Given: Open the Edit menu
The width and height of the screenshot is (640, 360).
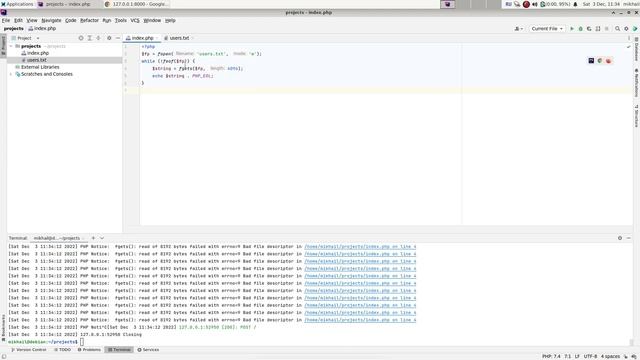Looking at the screenshot, I should point(18,20).
